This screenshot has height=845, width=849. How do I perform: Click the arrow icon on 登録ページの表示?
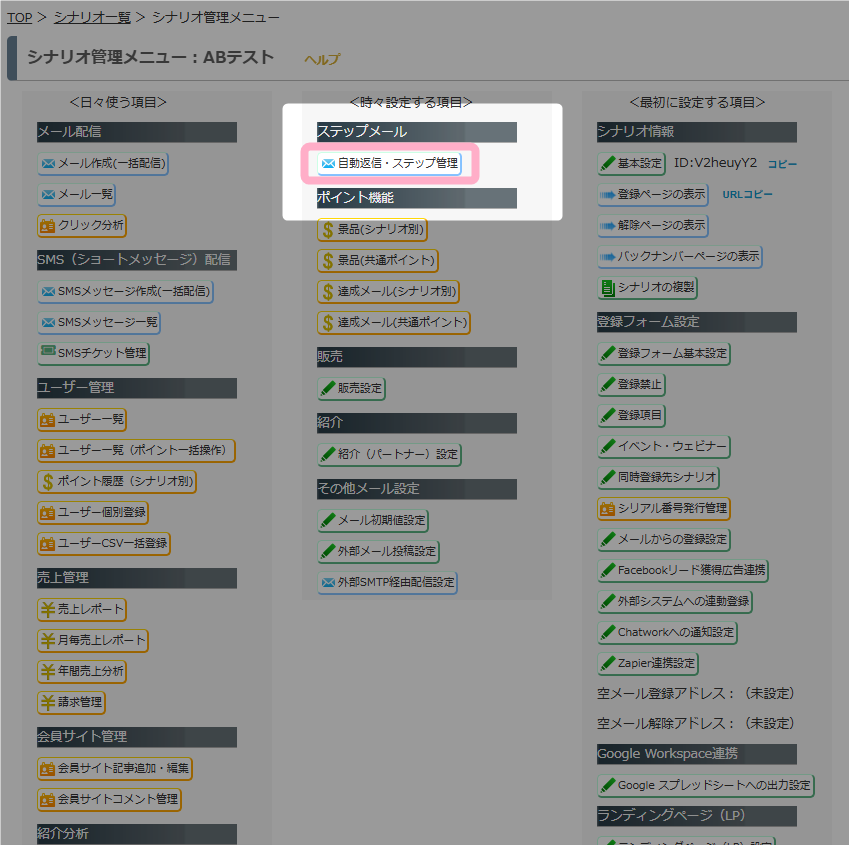point(608,195)
